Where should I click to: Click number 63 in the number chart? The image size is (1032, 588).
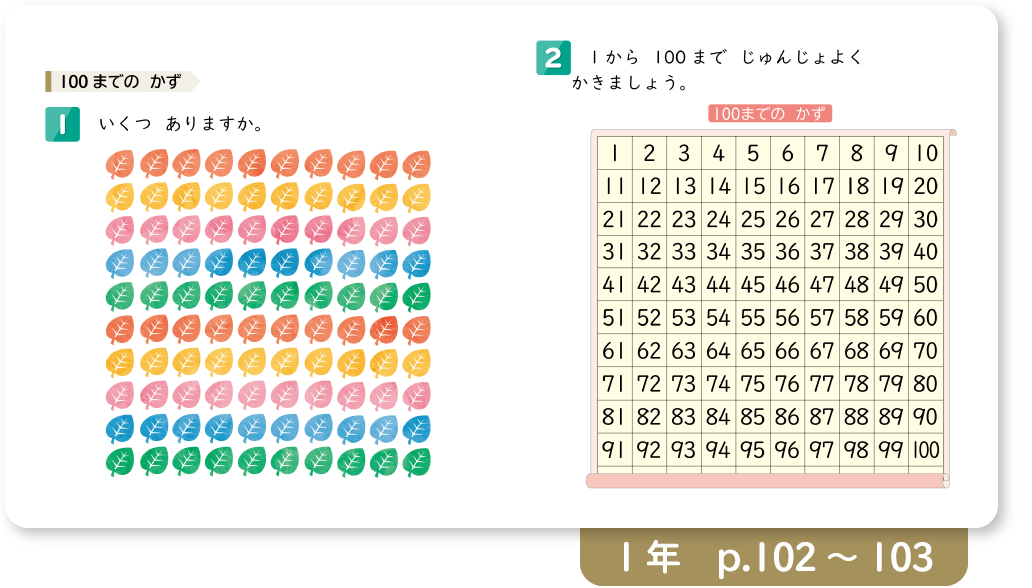683,350
